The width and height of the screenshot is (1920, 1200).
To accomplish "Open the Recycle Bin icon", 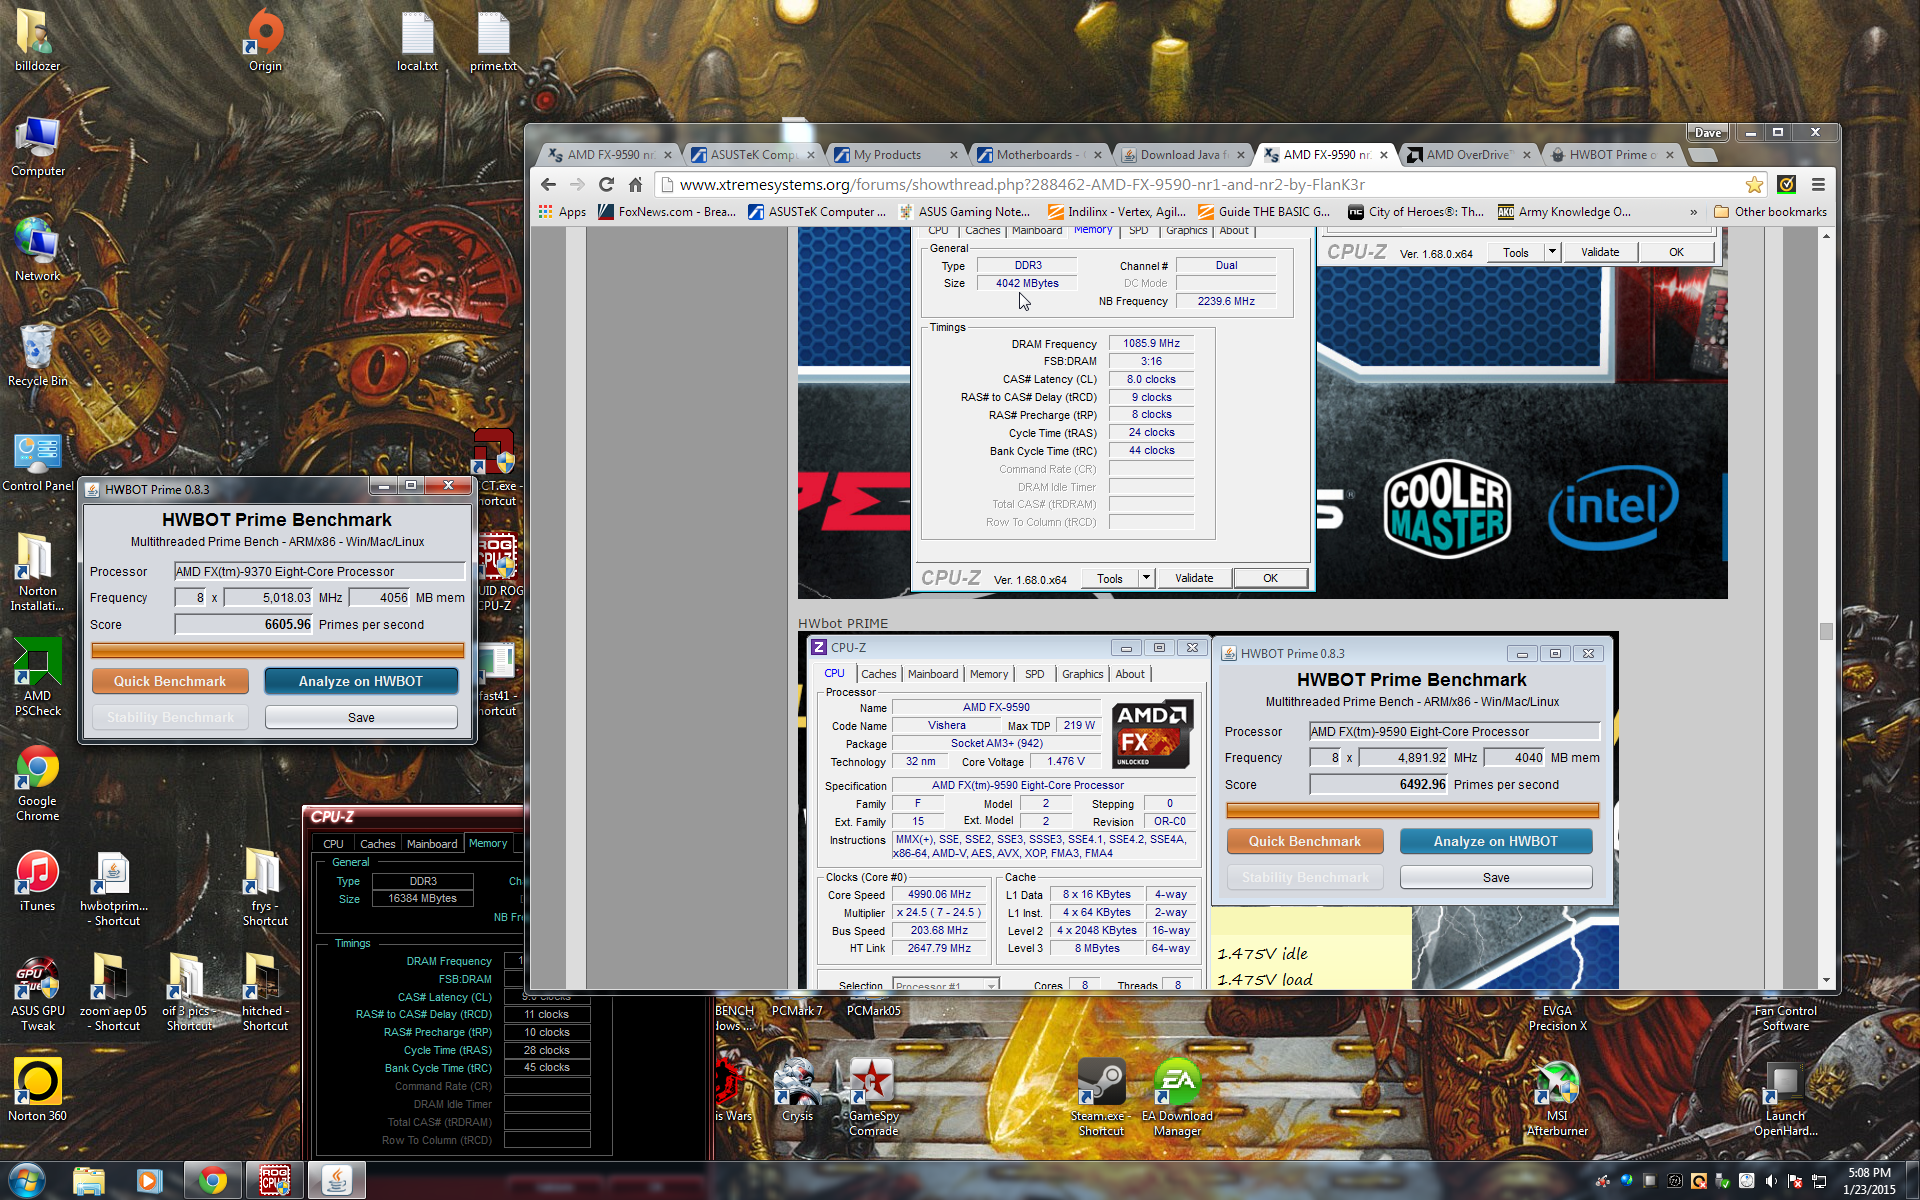I will pyautogui.click(x=37, y=355).
